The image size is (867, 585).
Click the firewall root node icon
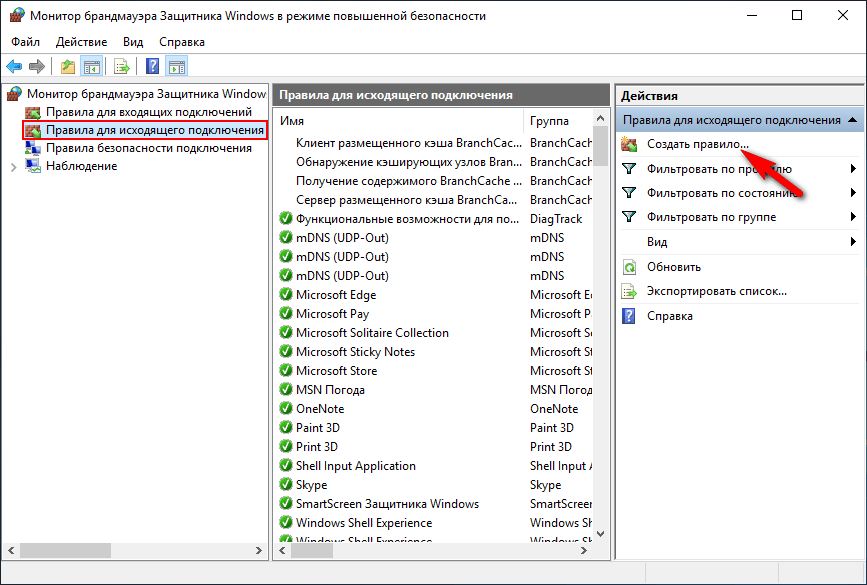(15, 94)
